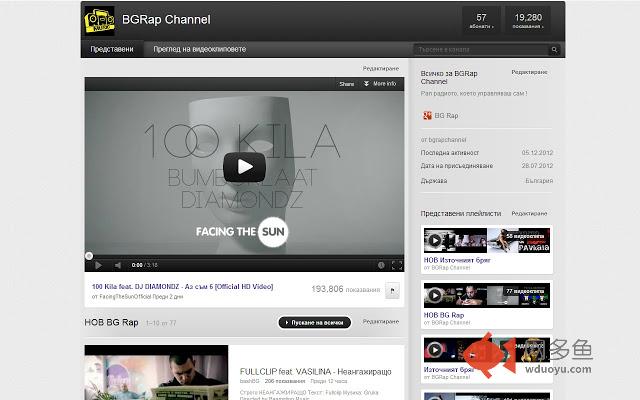
Task: Click Редактиране beside НОВ BG Rap section
Action: [381, 322]
